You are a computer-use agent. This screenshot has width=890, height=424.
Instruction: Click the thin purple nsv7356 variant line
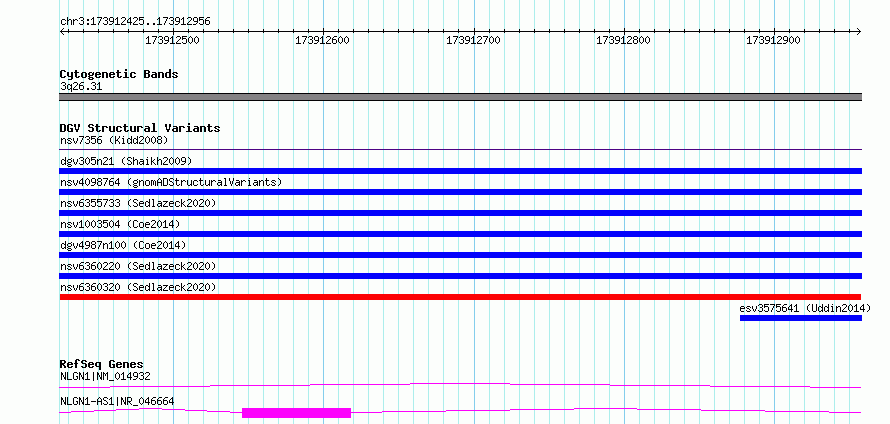click(x=460, y=150)
